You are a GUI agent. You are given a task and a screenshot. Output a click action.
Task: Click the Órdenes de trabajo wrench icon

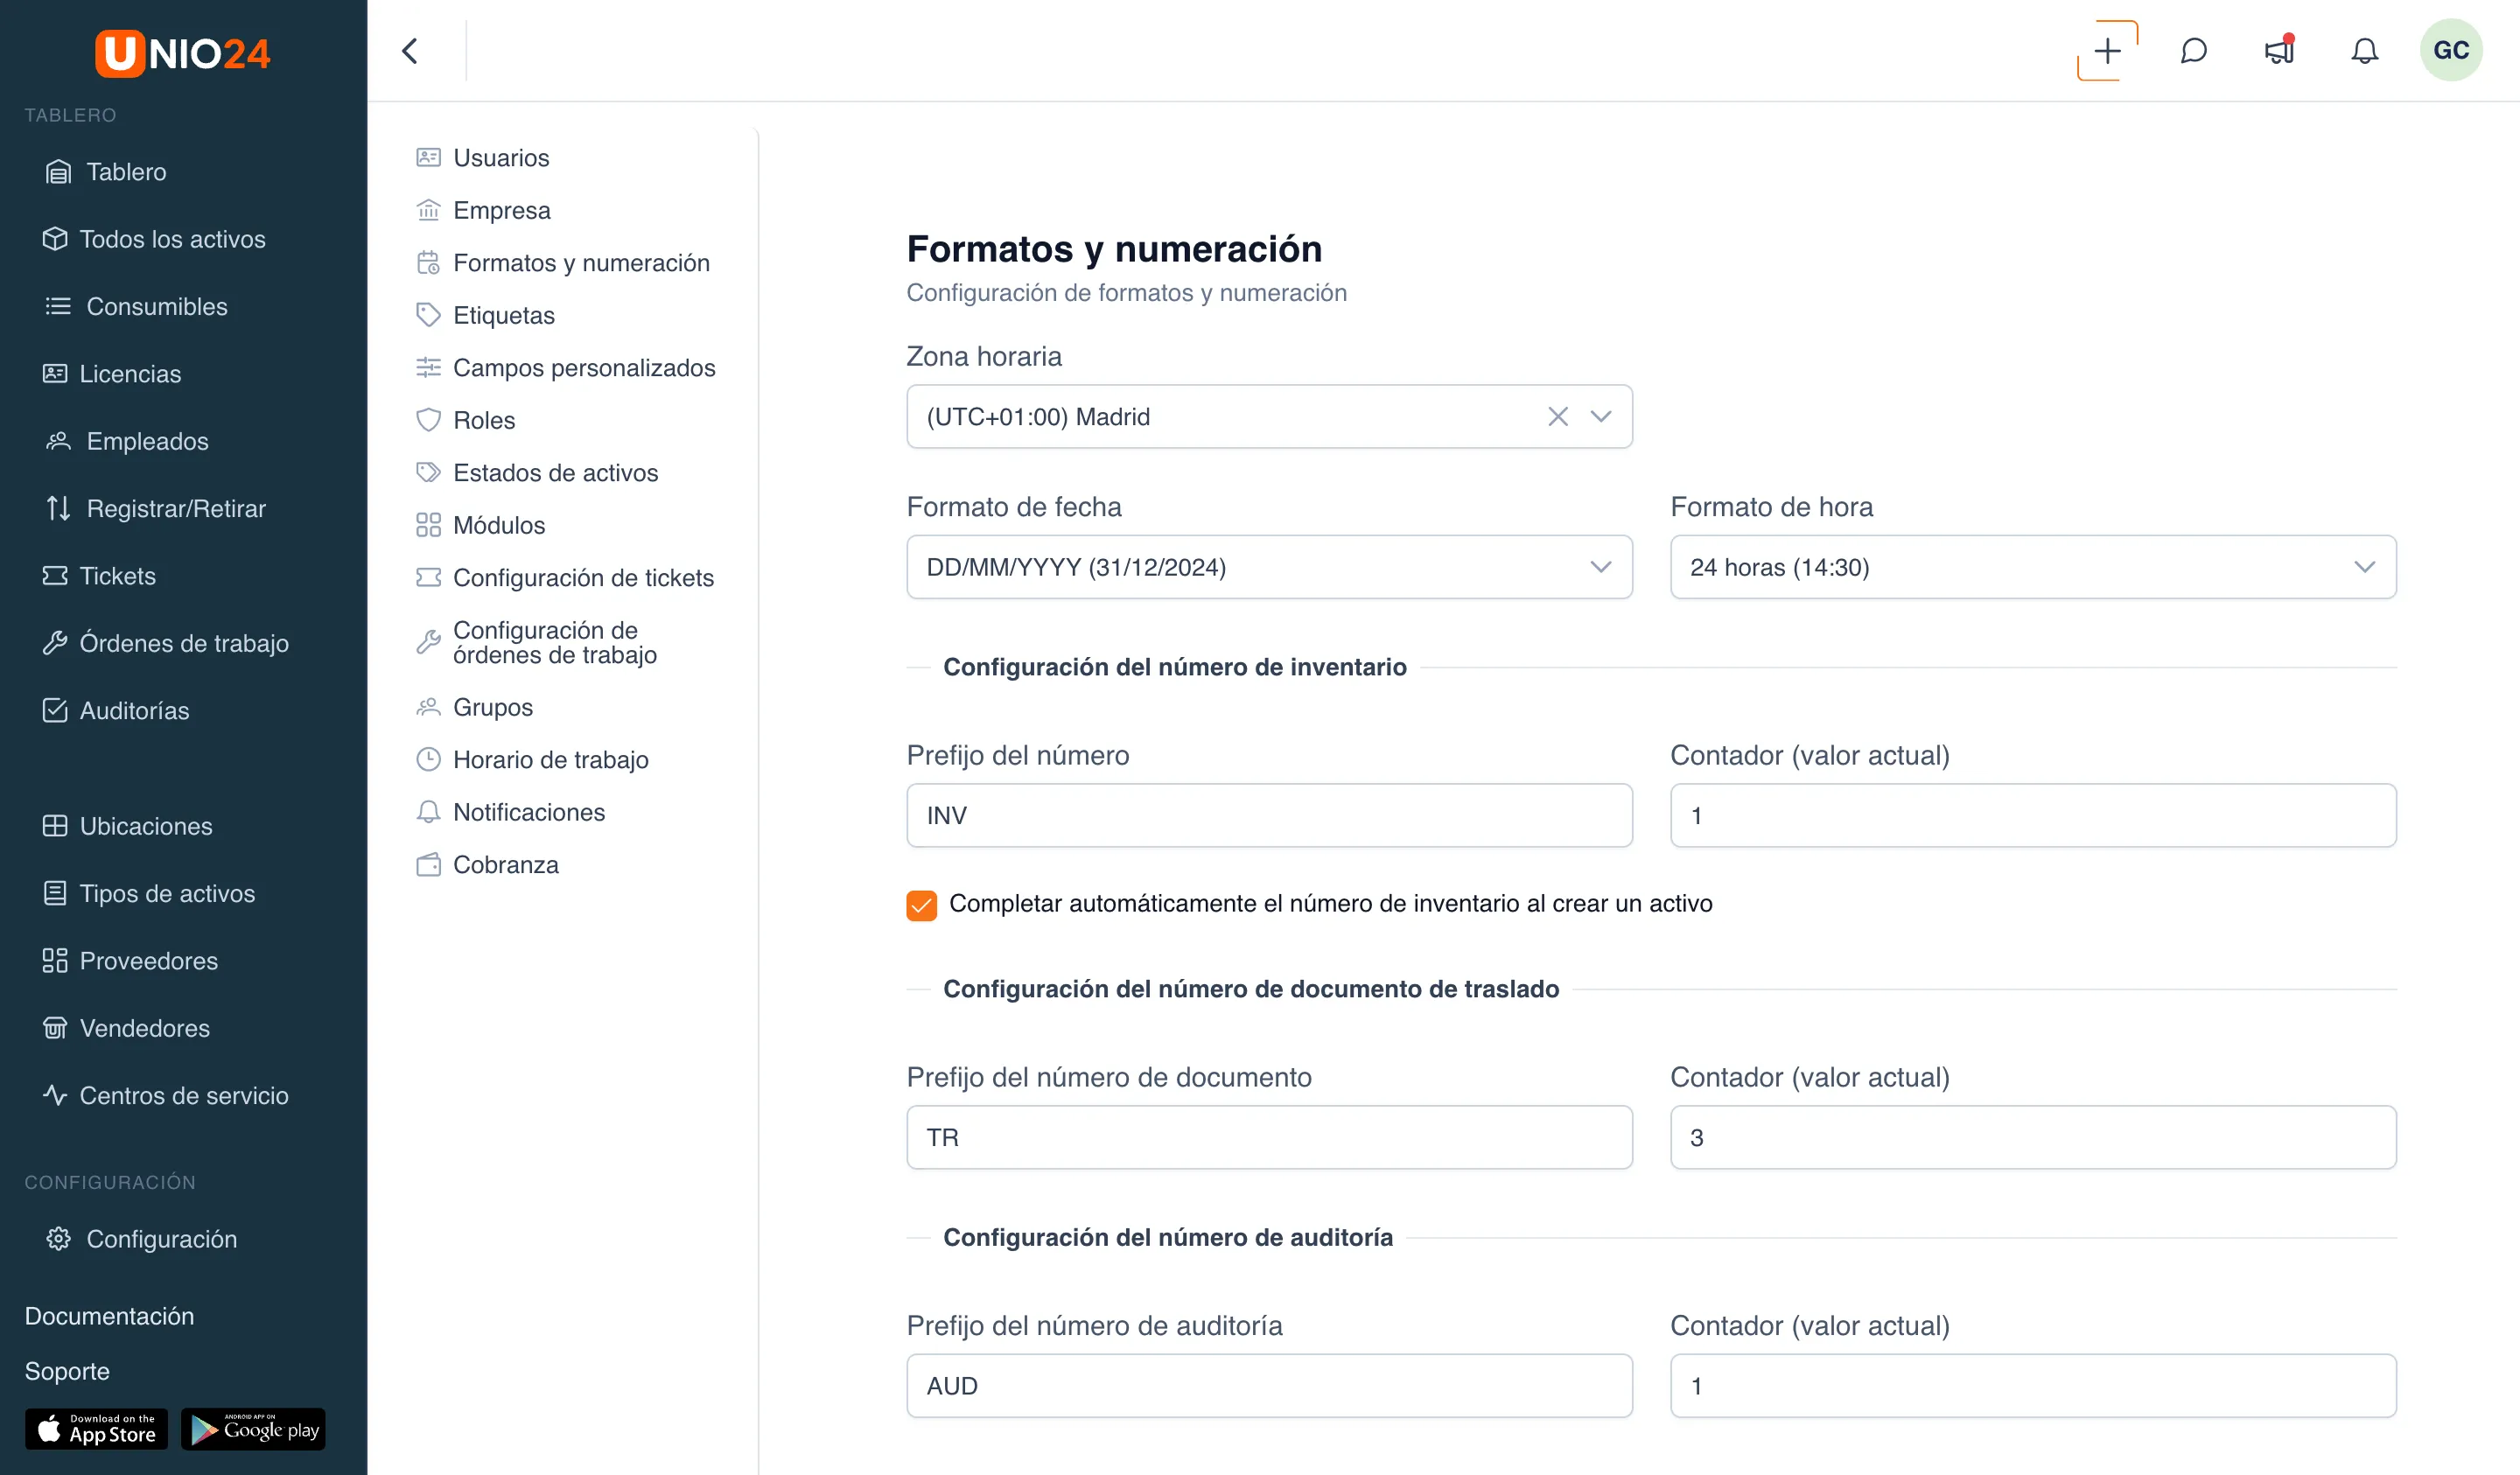click(55, 643)
